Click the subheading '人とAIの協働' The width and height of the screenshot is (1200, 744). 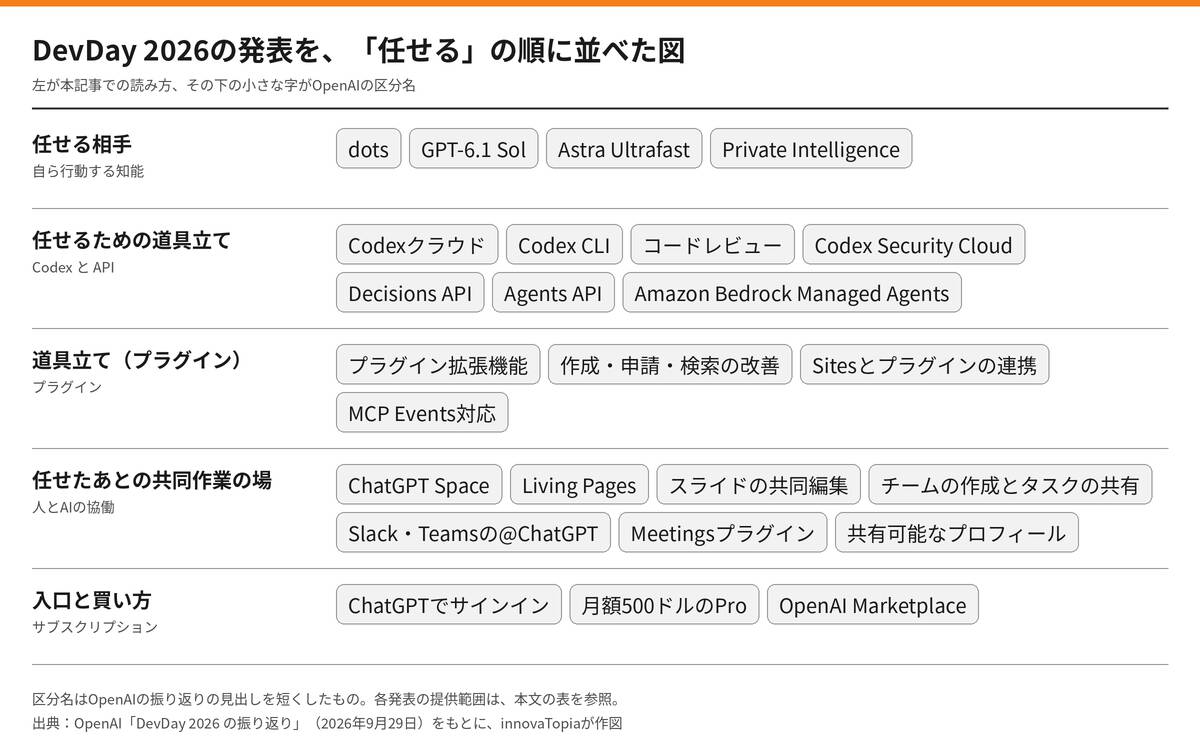pos(73,507)
